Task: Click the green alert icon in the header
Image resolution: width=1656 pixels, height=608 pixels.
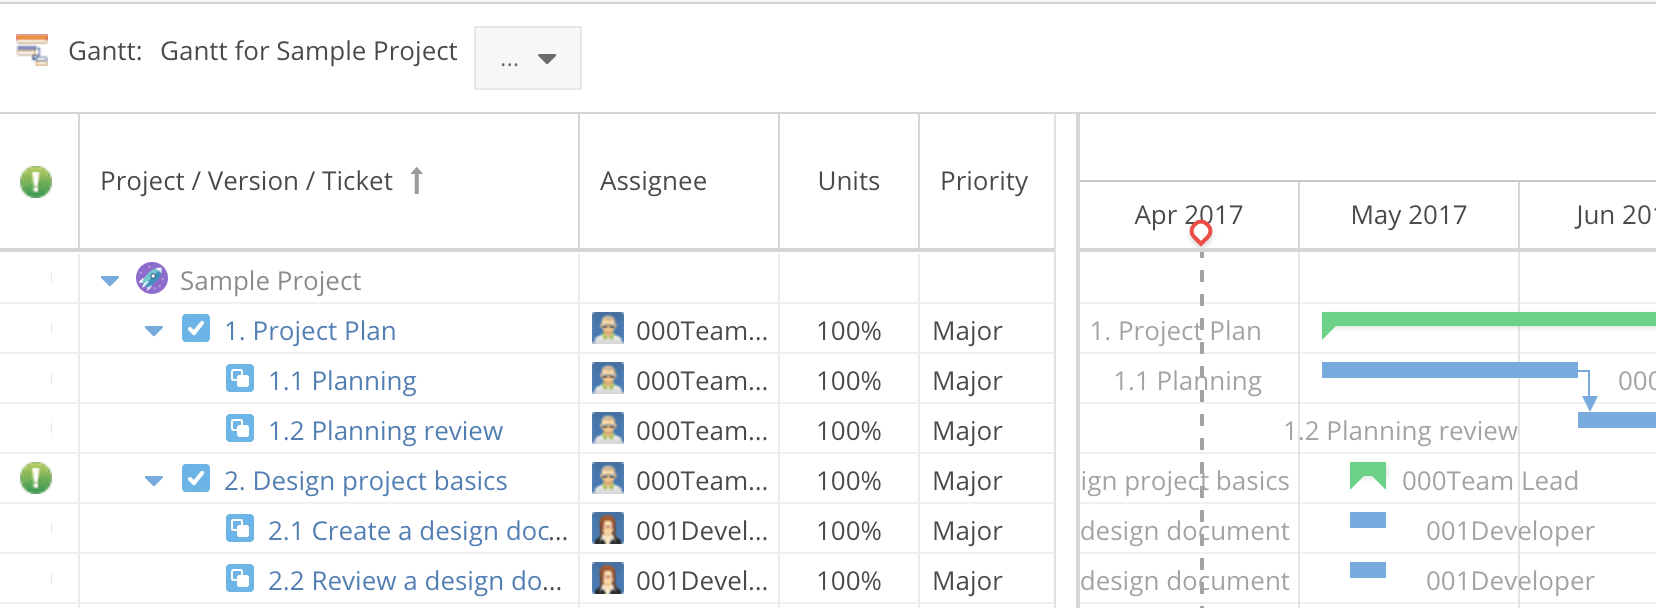Action: [x=36, y=181]
